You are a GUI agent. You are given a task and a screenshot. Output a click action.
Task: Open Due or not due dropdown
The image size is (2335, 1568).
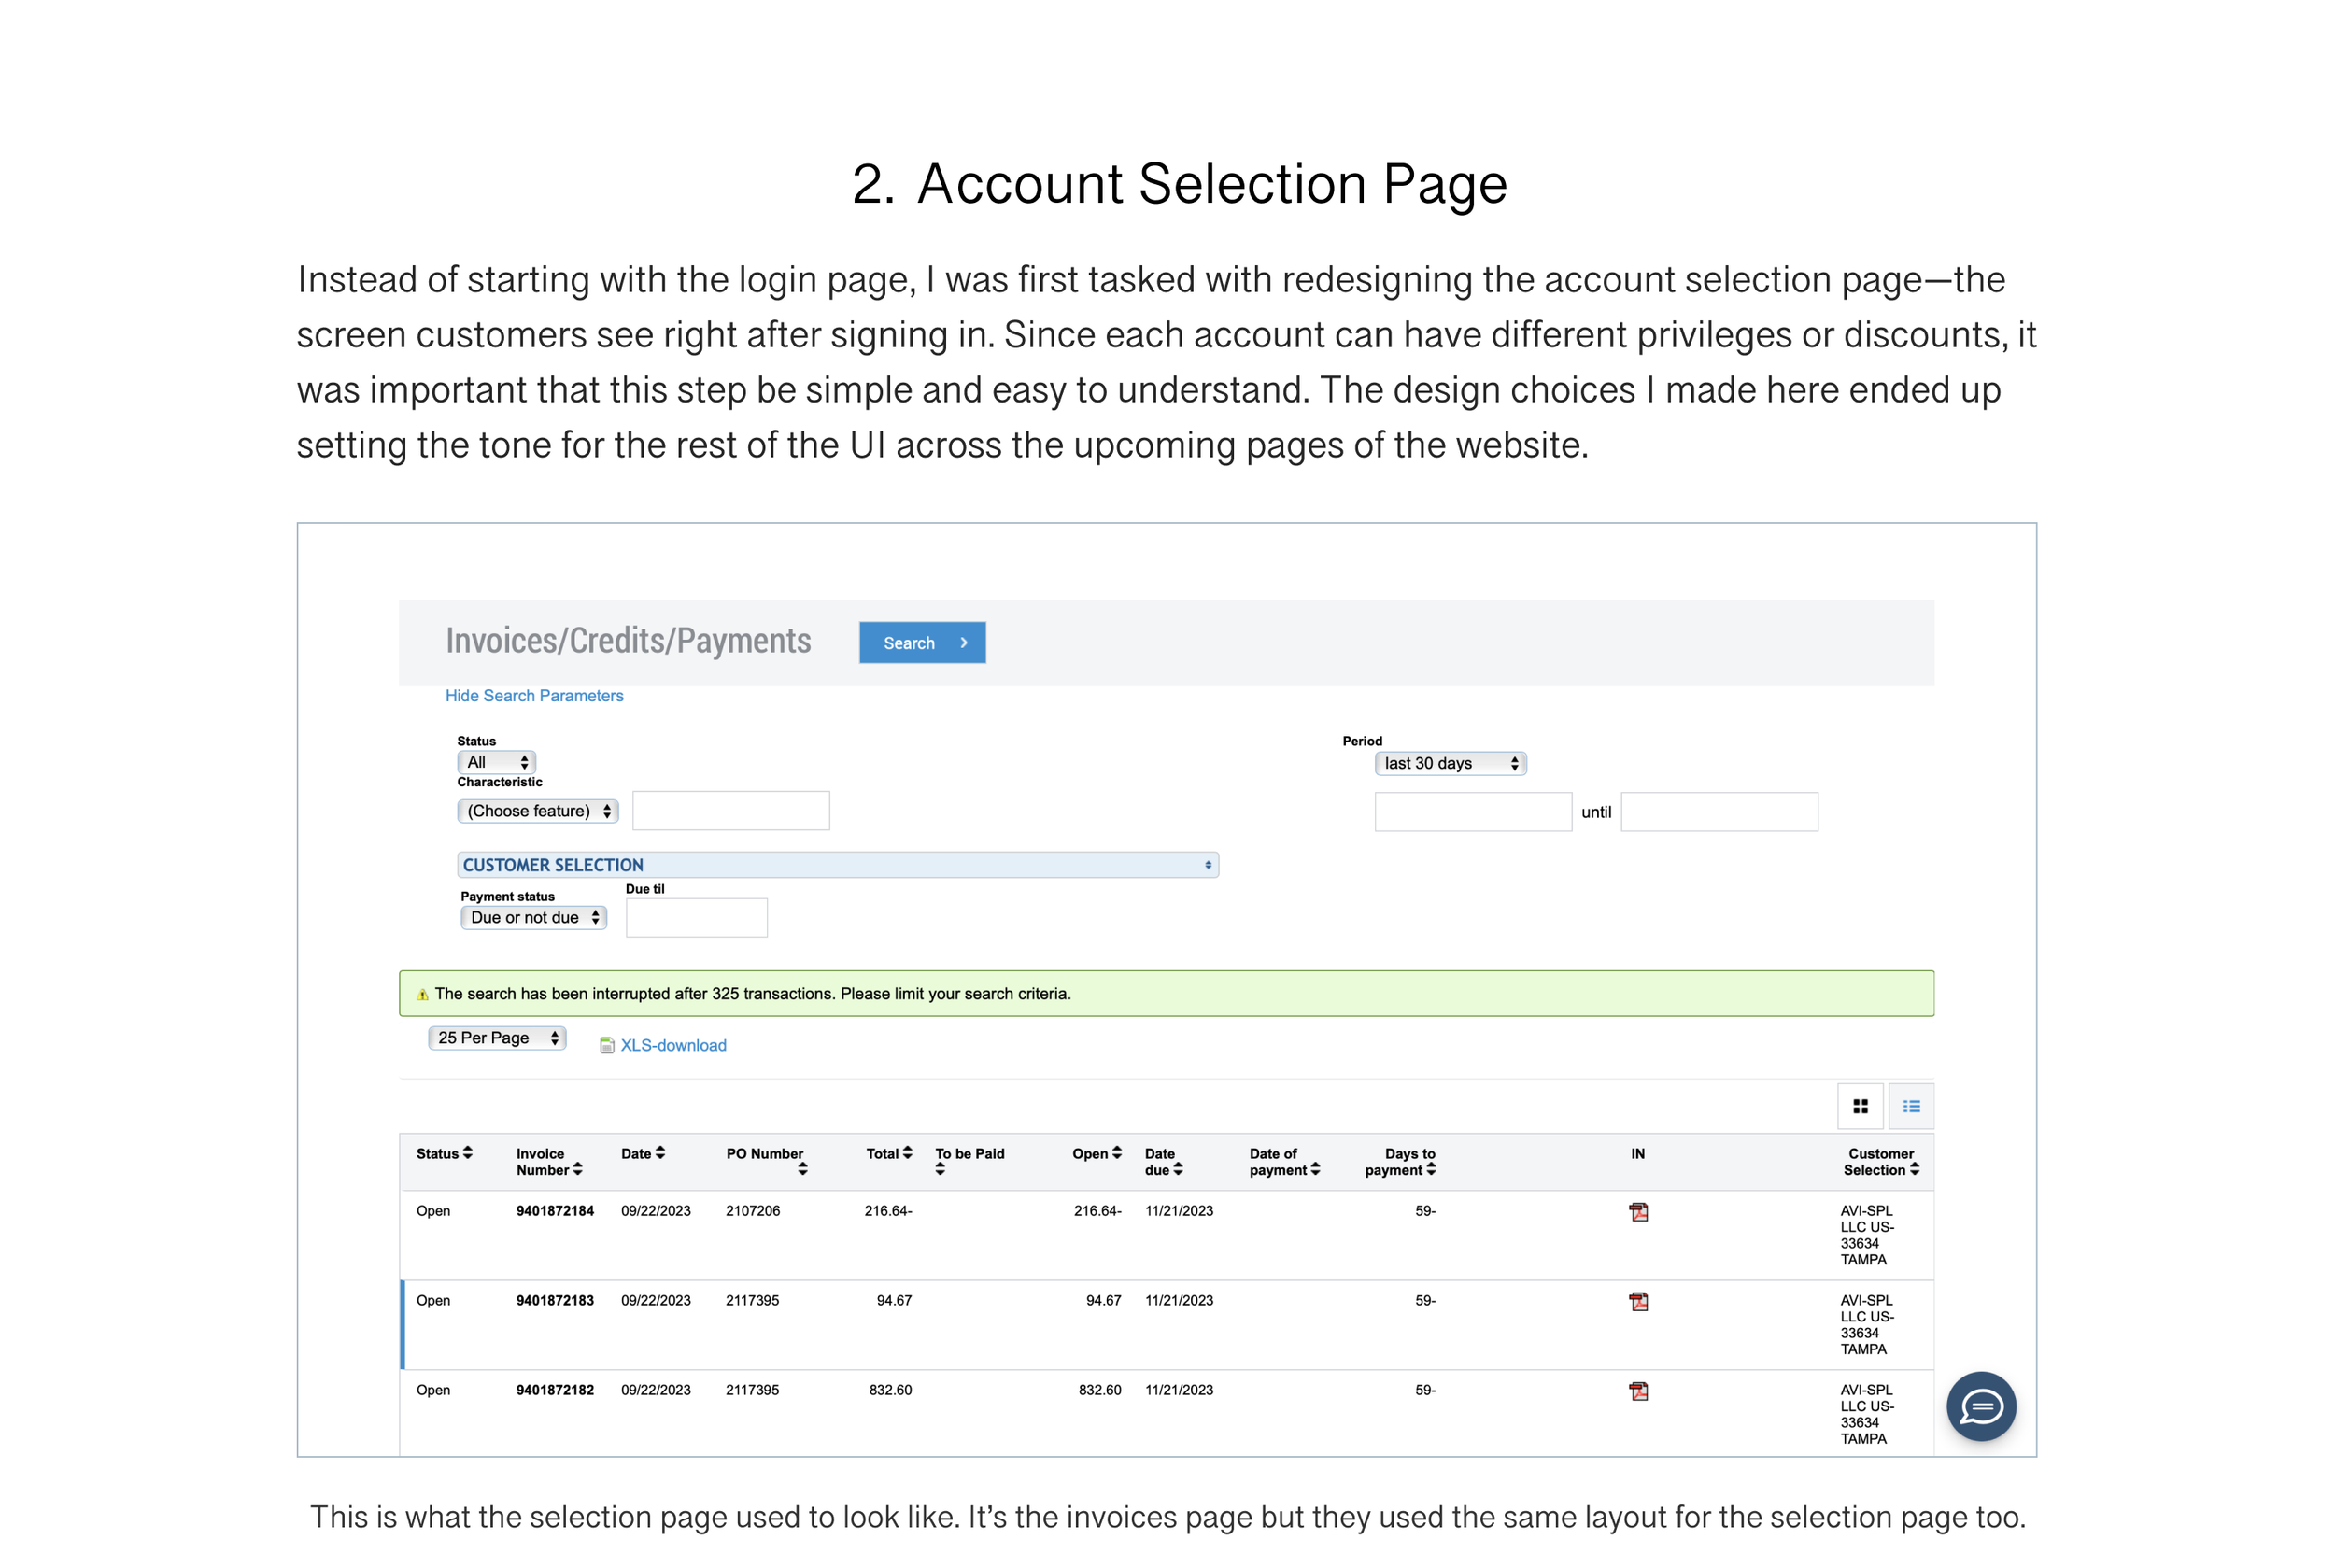tap(533, 917)
